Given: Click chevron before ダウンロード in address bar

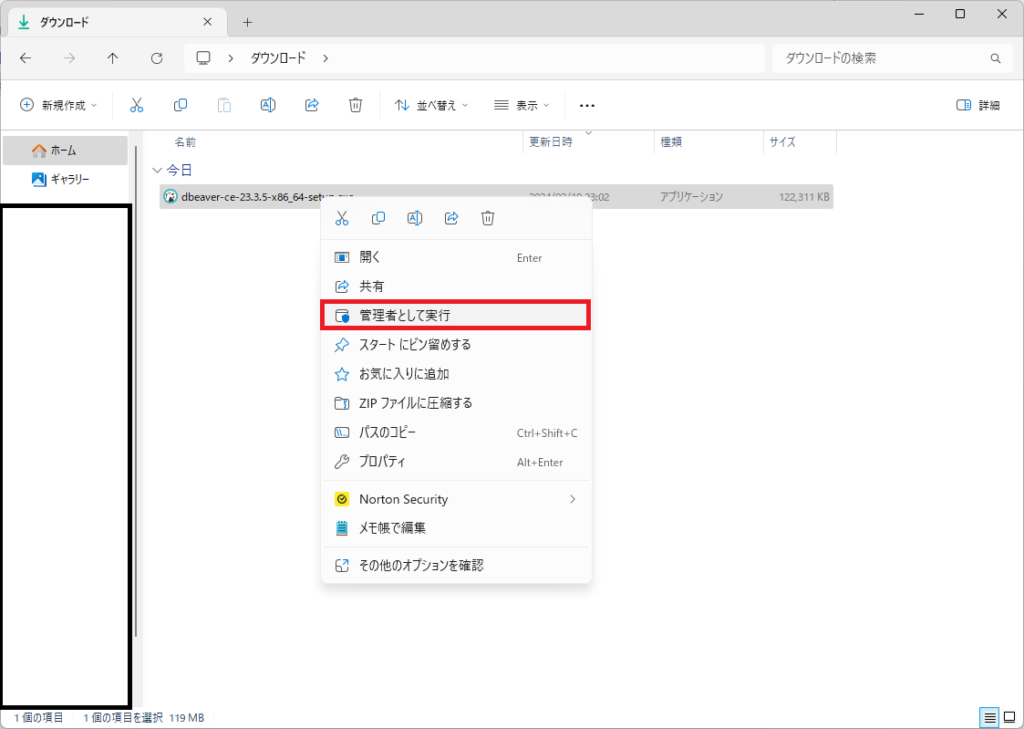Looking at the screenshot, I should coord(231,58).
